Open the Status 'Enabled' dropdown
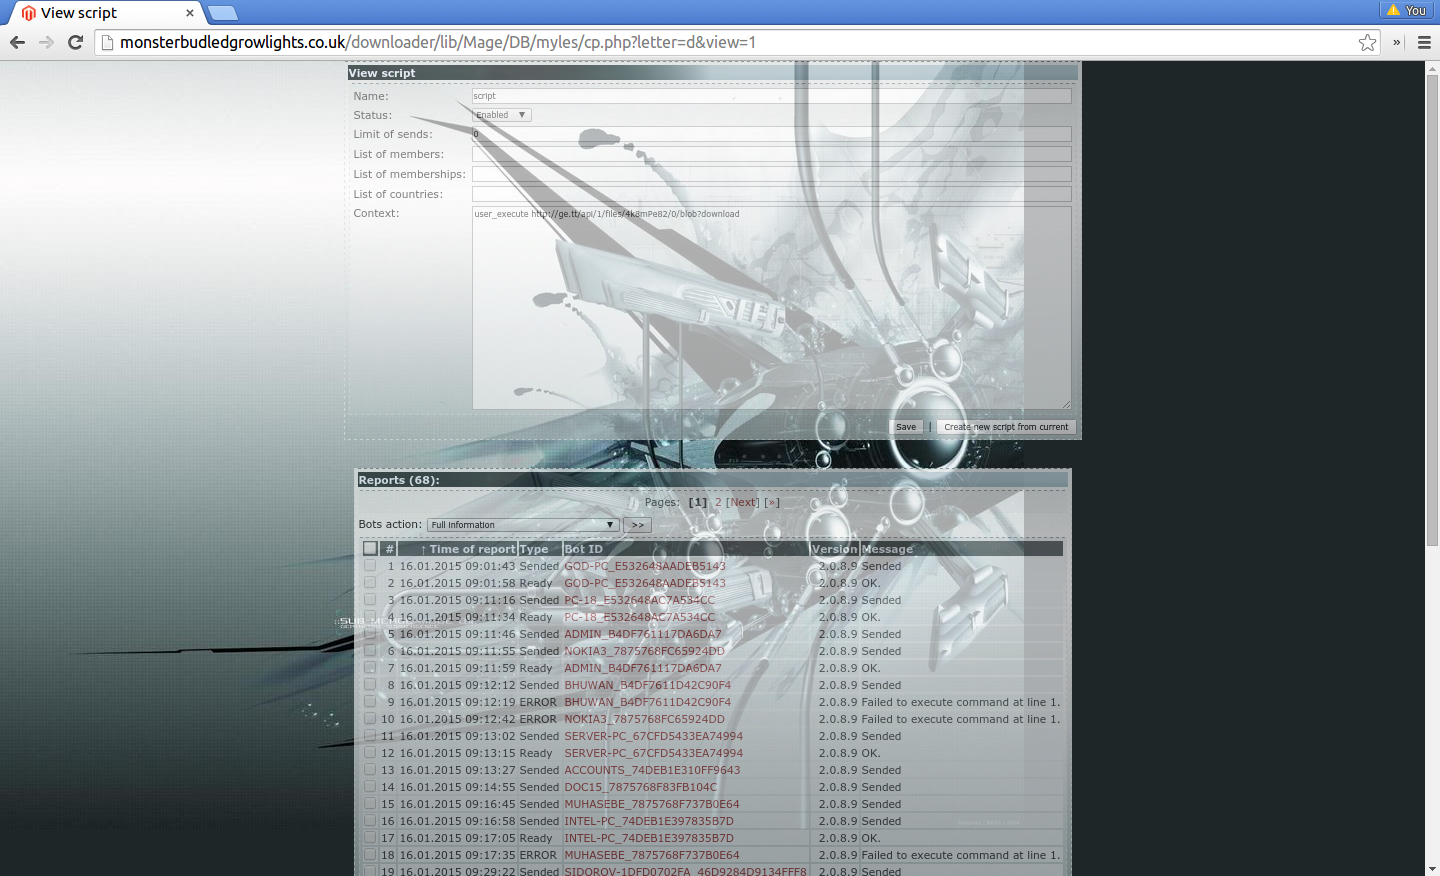 [501, 115]
